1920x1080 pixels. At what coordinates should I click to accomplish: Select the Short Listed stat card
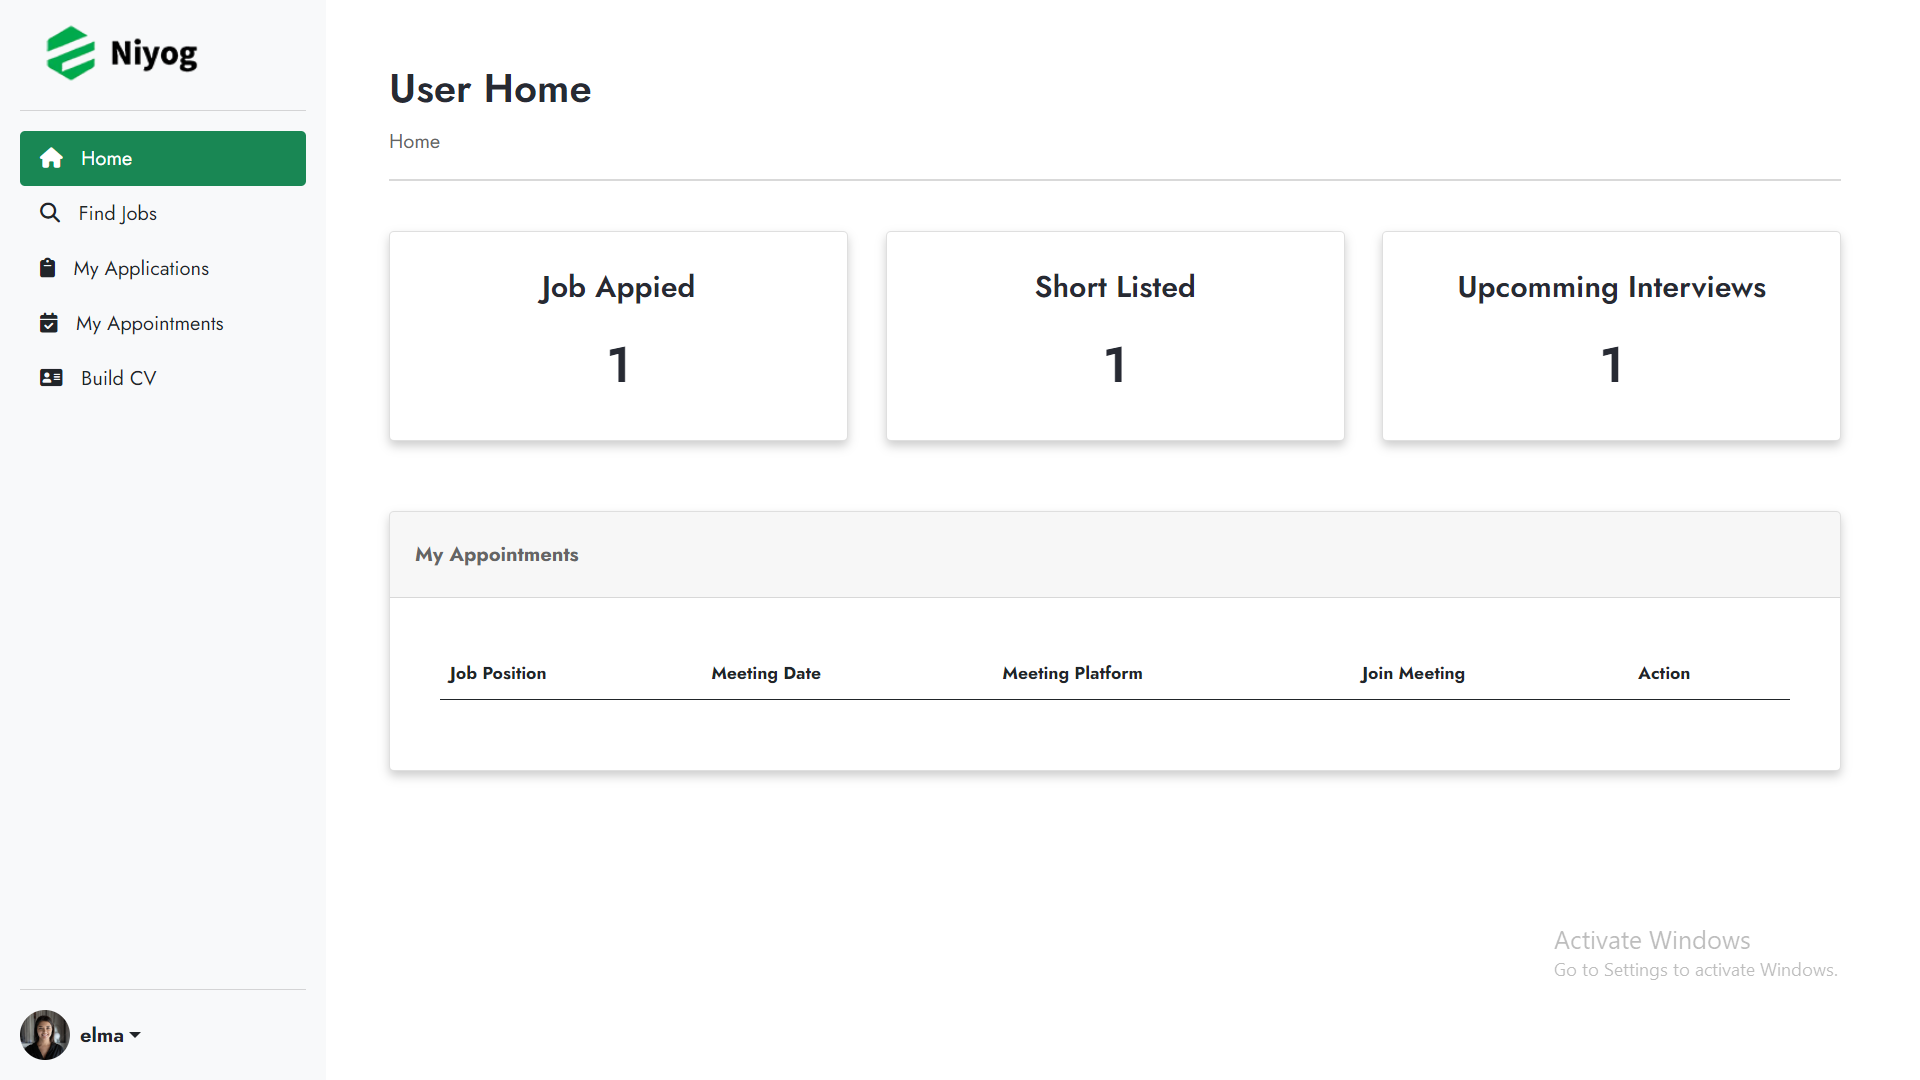[1115, 336]
